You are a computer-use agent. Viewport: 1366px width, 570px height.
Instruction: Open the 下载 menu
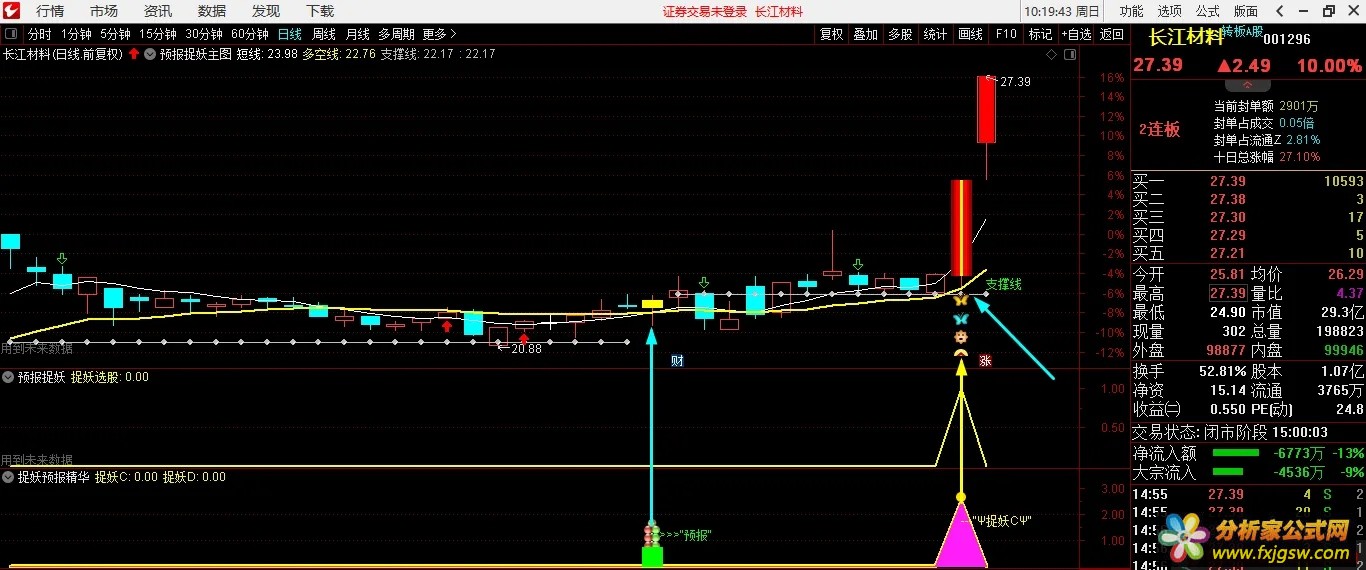(320, 11)
